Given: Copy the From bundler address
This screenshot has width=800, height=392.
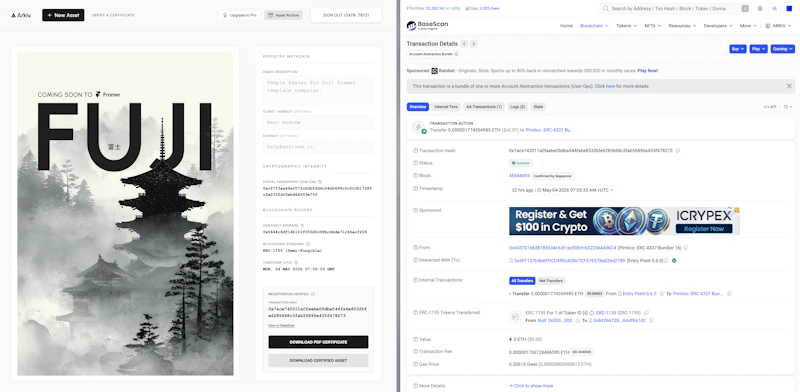Looking at the screenshot, I should point(686,248).
